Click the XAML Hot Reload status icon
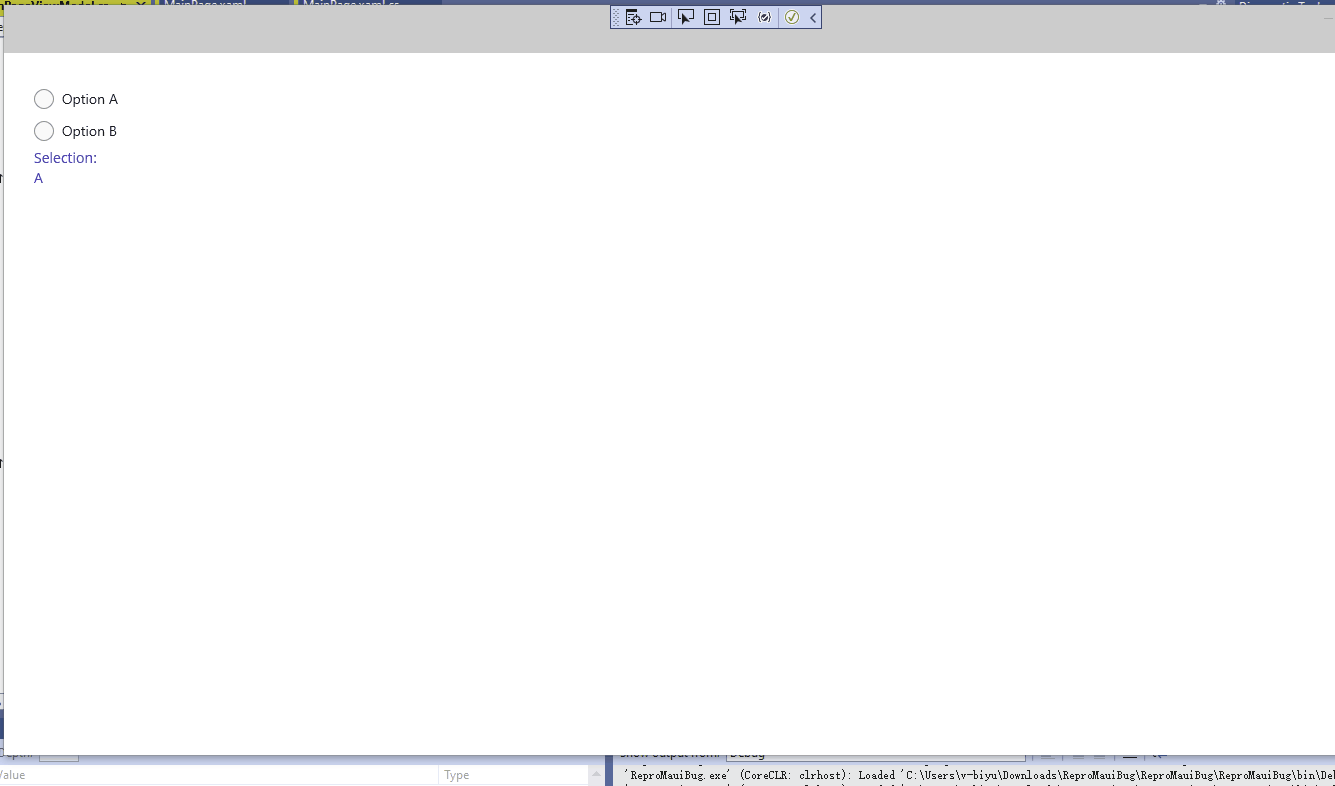1335x786 pixels. [x=764, y=17]
